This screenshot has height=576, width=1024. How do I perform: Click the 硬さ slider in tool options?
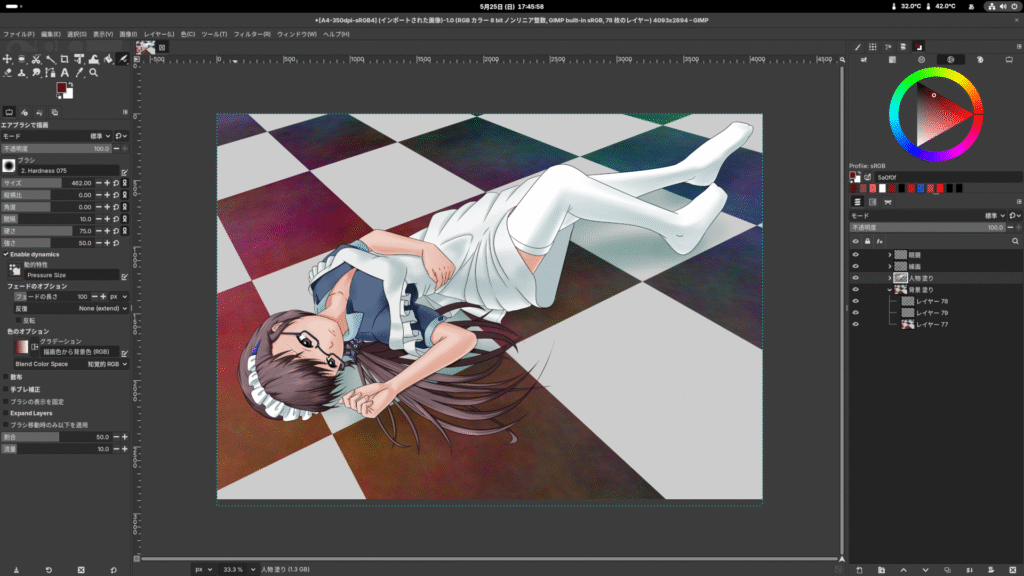47,231
